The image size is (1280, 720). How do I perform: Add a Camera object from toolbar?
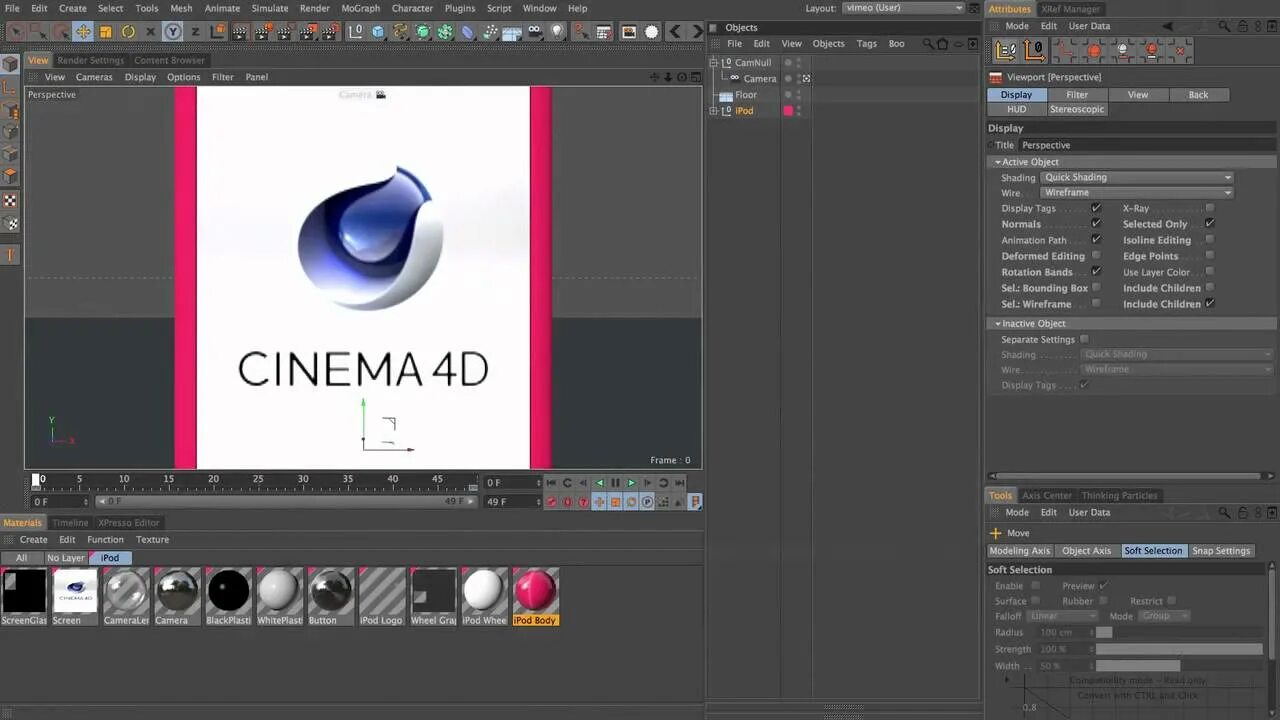point(535,32)
